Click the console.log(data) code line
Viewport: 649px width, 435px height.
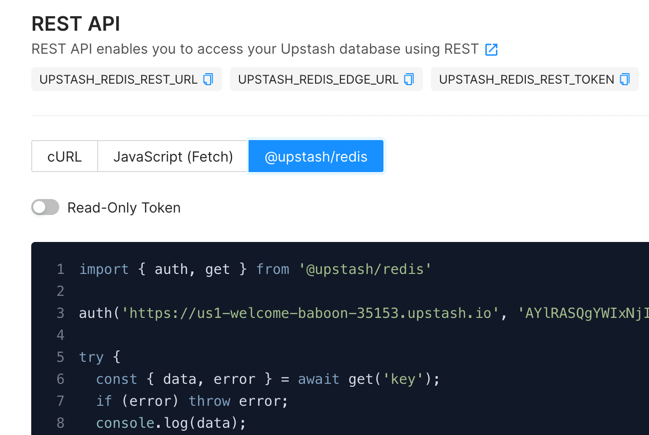[x=171, y=423]
